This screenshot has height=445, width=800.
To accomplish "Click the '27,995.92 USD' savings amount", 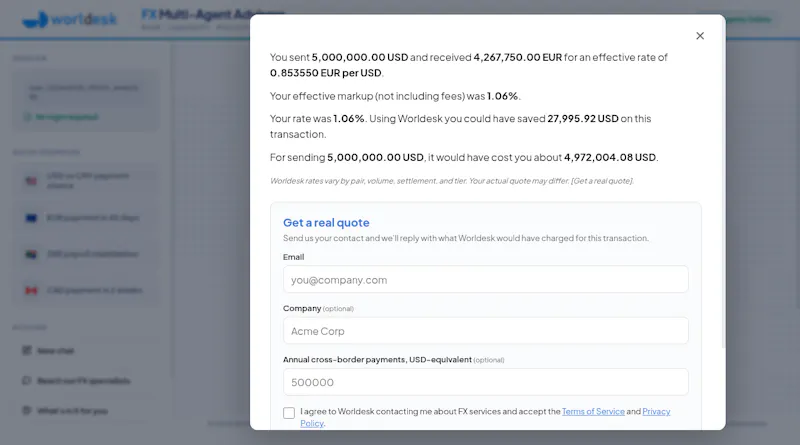I will [583, 118].
